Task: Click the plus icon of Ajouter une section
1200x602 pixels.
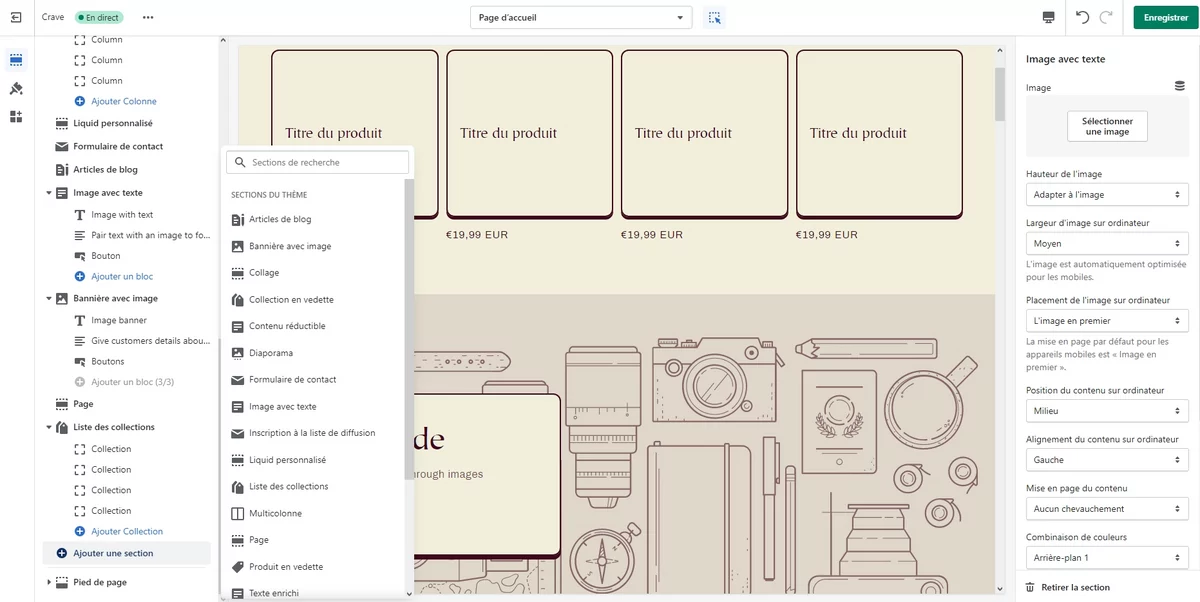Action: (62, 553)
